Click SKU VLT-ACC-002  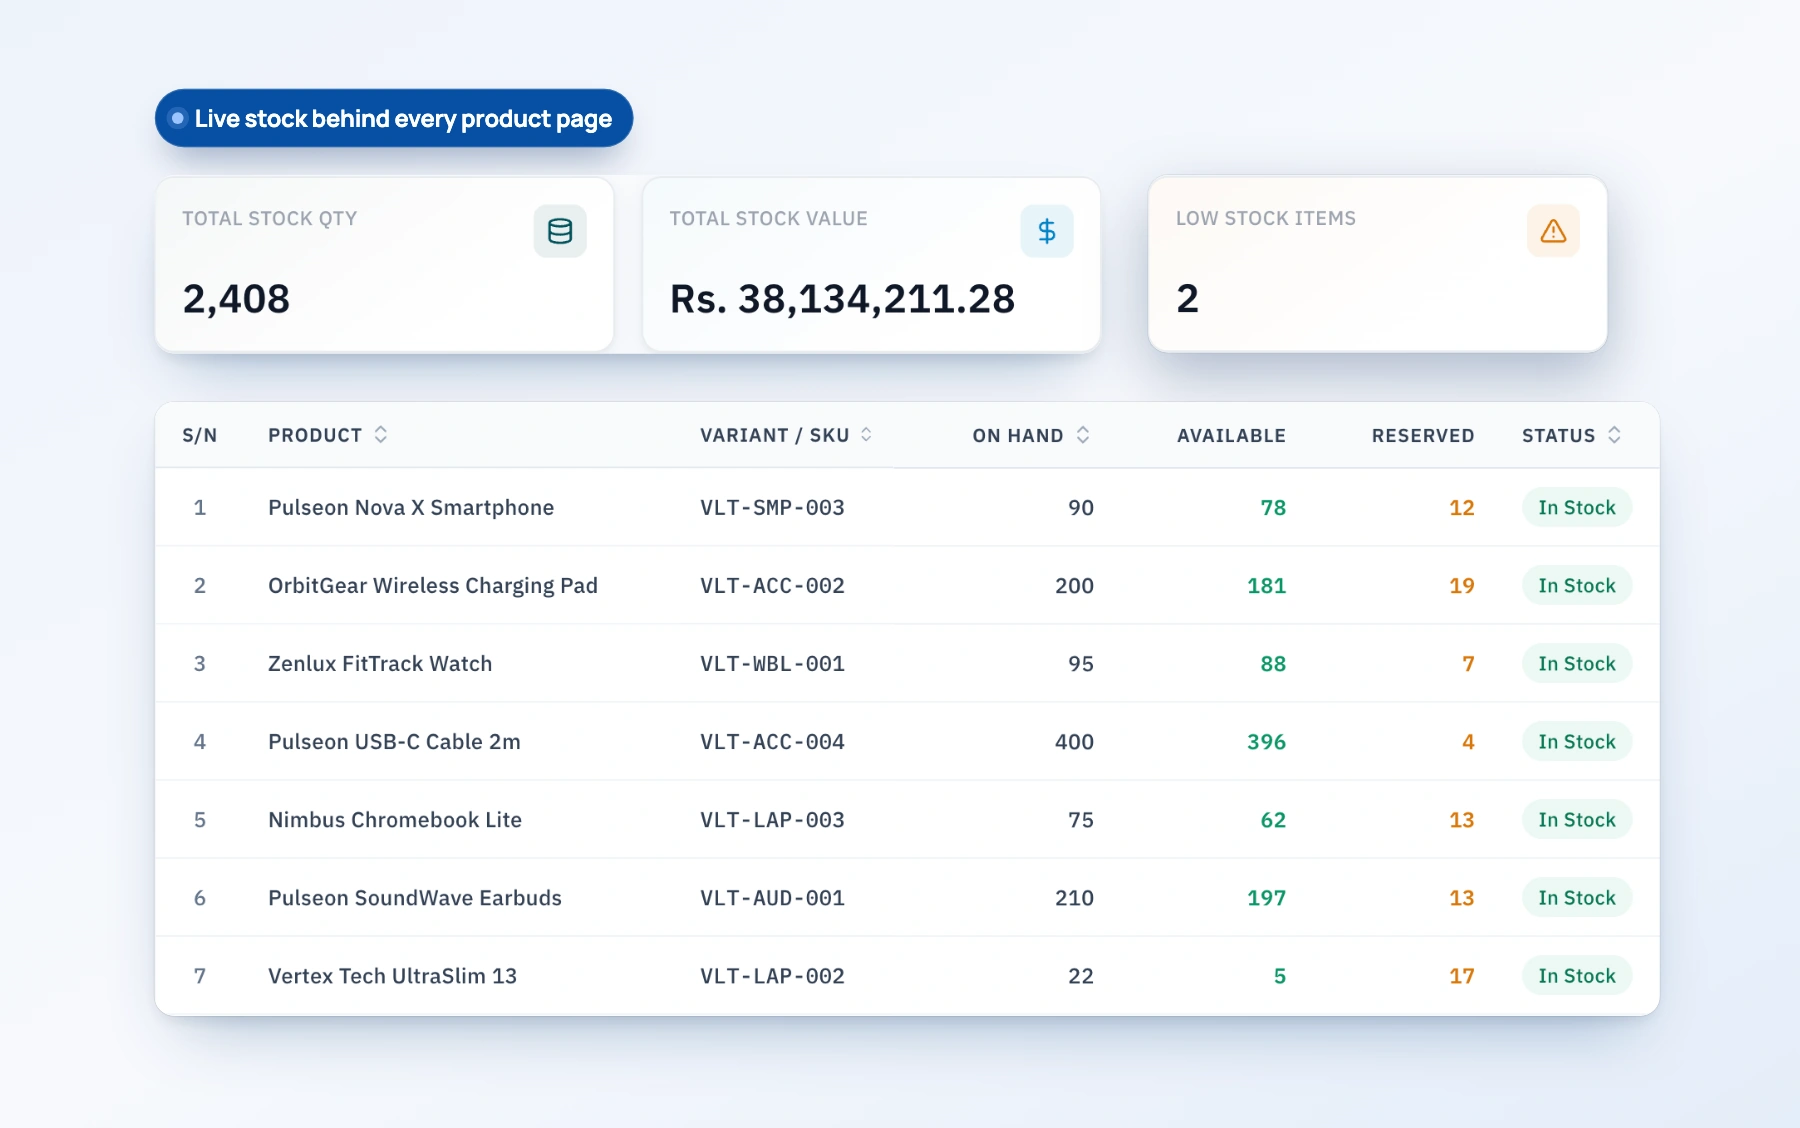click(772, 585)
